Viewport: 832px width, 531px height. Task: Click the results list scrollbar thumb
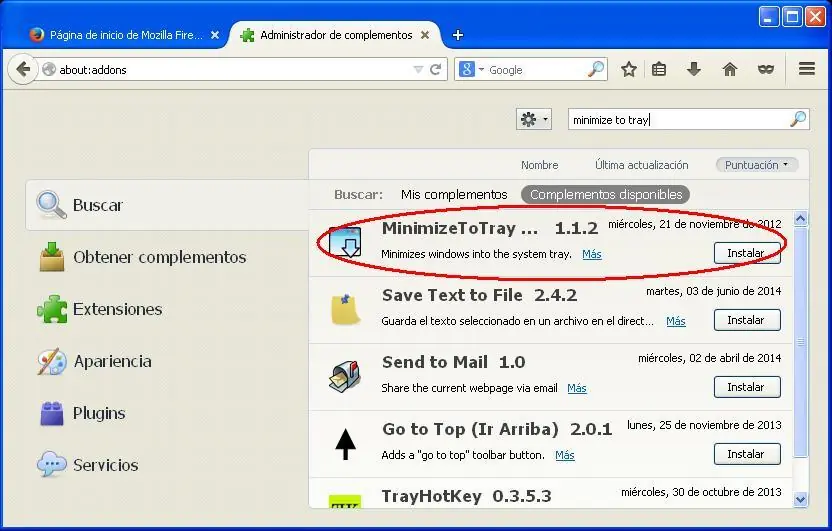click(x=801, y=342)
